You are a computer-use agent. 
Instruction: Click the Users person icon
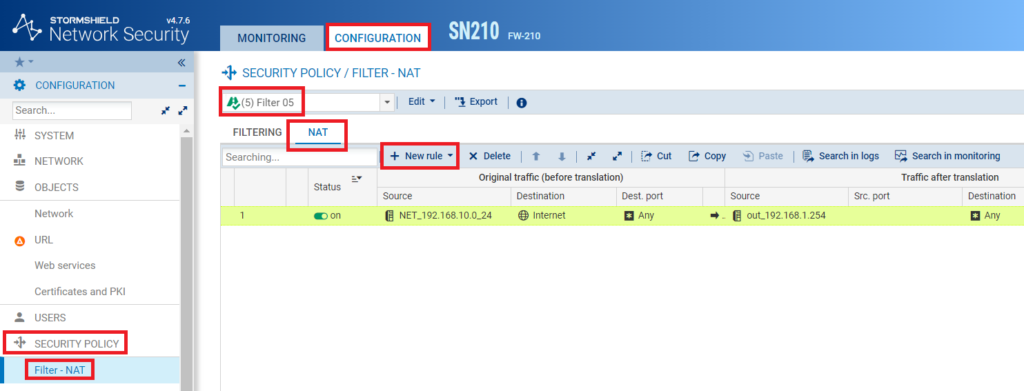20,318
